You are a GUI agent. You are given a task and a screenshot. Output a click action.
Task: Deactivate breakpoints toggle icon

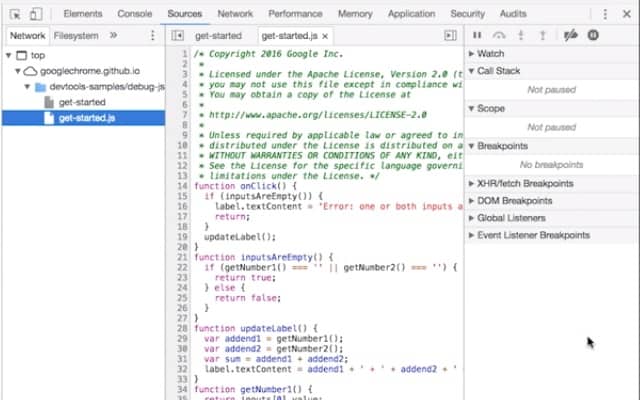(571, 36)
